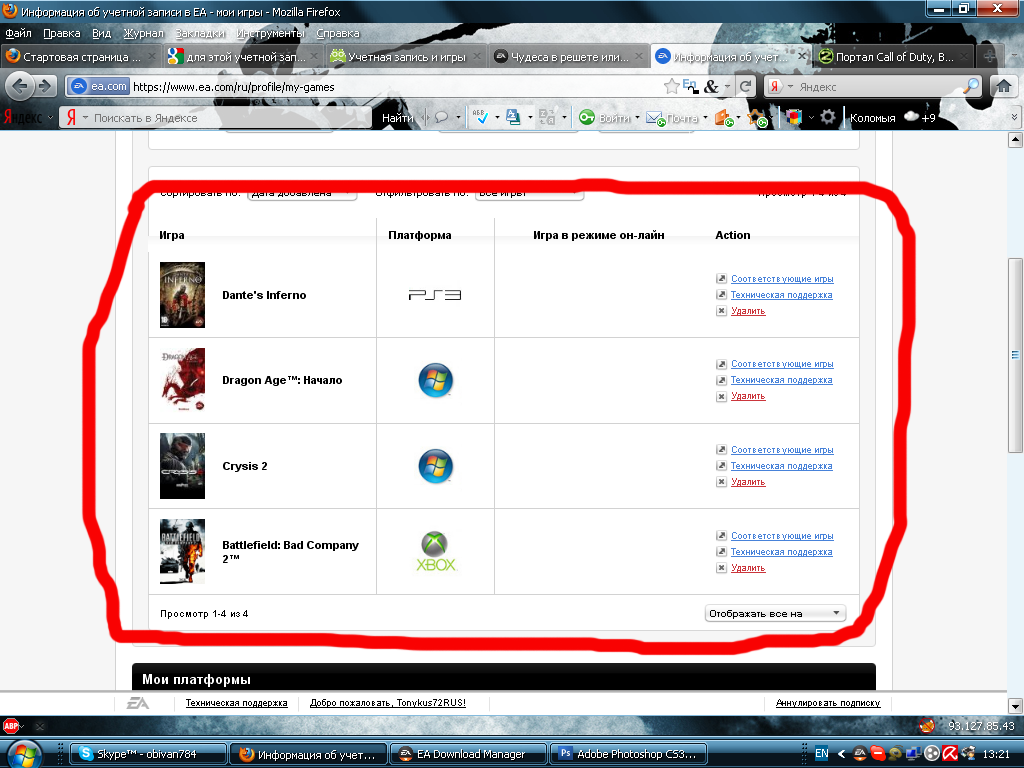This screenshot has width=1024, height=768.
Task: Show hidden system tray icons
Action: point(841,754)
